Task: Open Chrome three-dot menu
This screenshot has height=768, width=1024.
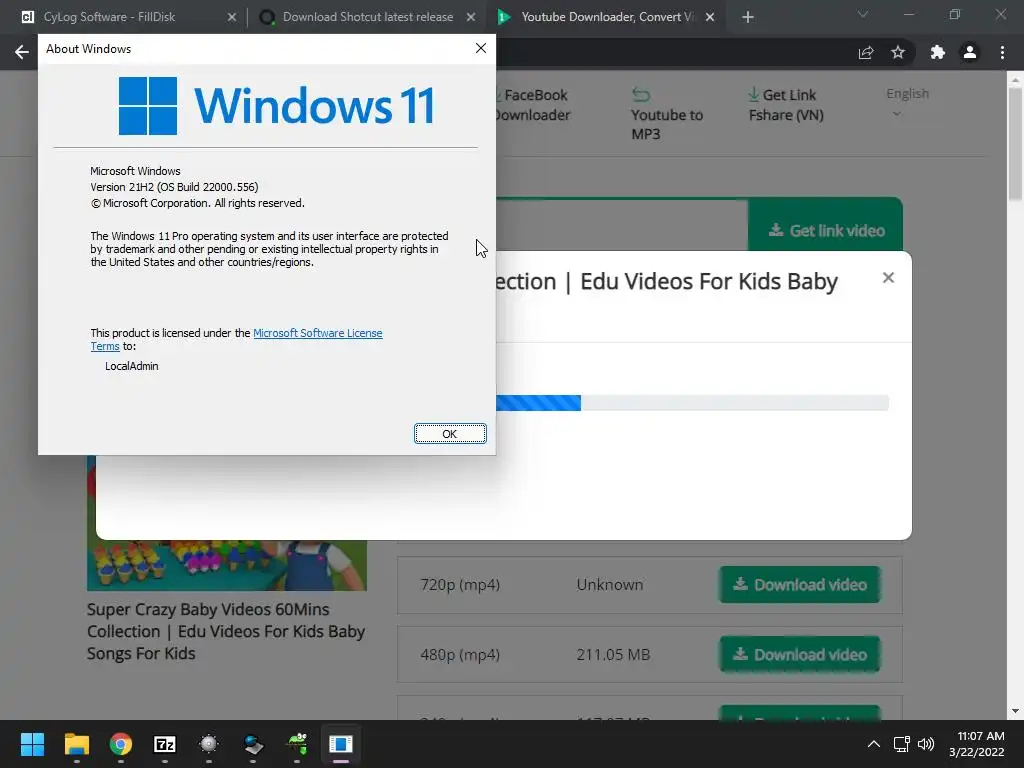Action: click(x=1002, y=52)
